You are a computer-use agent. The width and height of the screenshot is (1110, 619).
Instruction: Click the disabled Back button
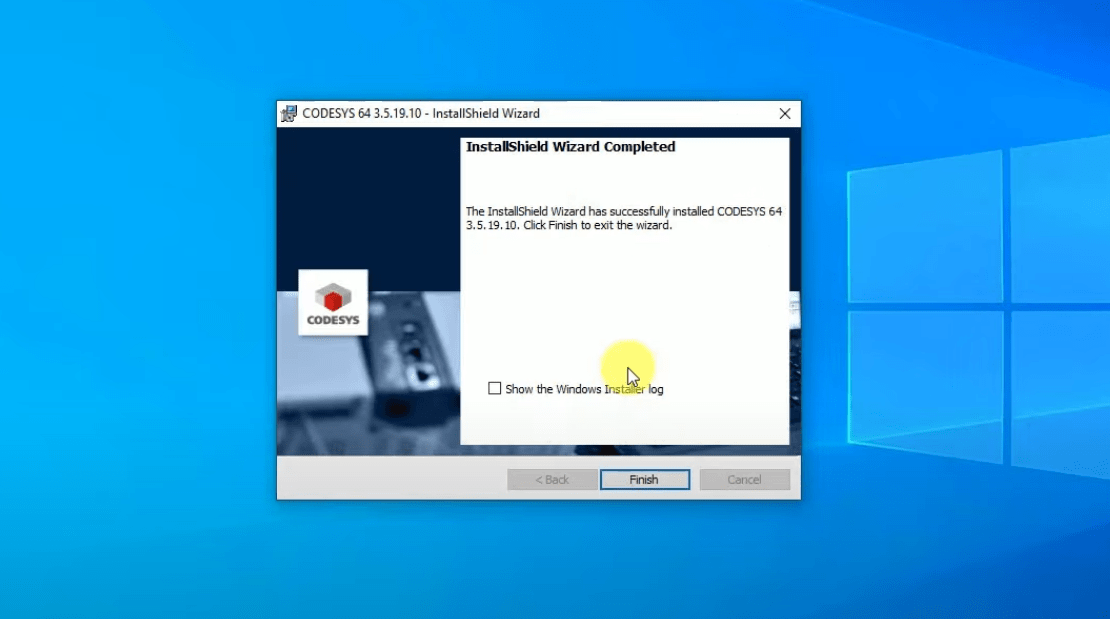[x=550, y=479]
